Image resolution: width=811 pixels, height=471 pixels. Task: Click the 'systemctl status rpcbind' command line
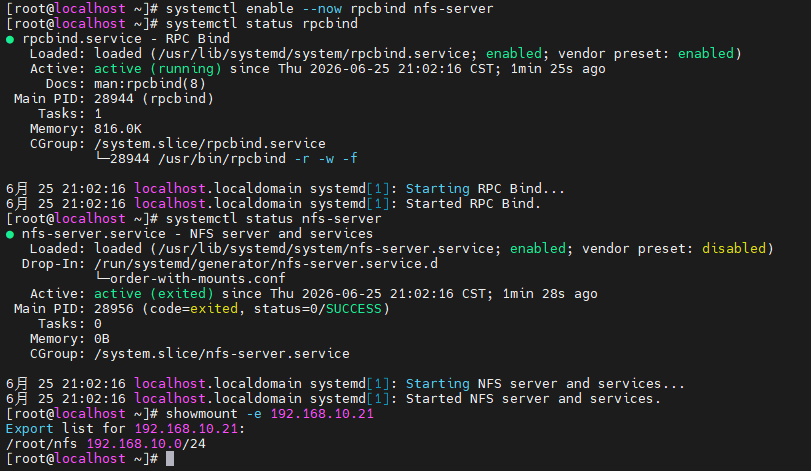[x=262, y=24]
